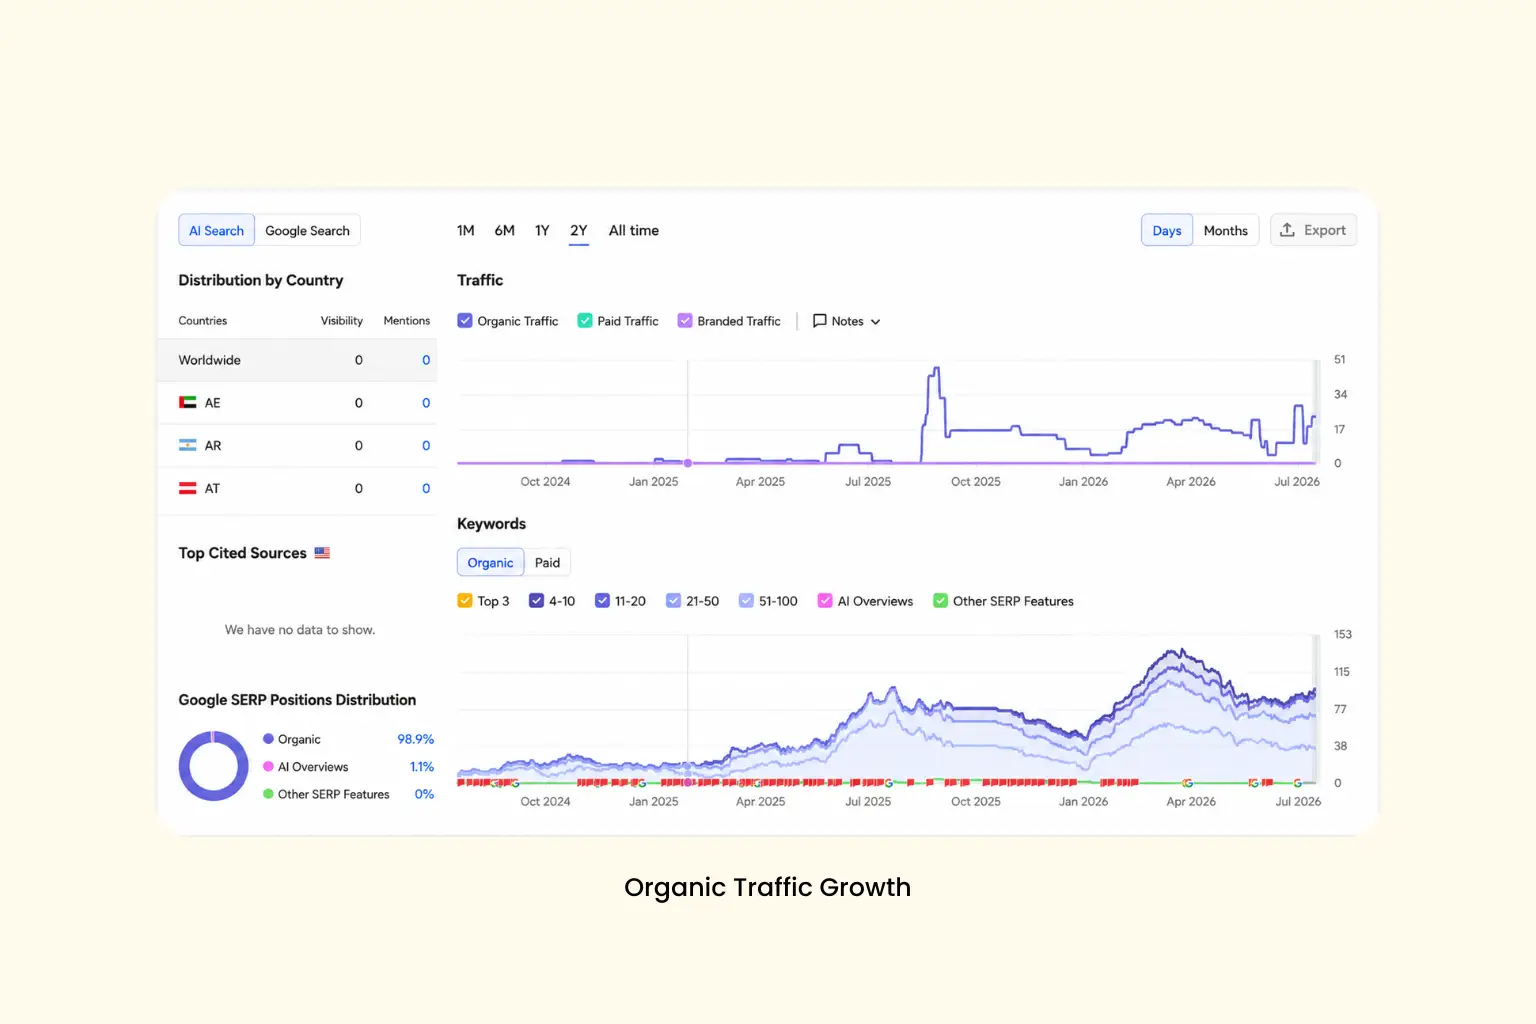Image resolution: width=1536 pixels, height=1024 pixels.
Task: Click the Organic purple legend dot
Action: 268,739
